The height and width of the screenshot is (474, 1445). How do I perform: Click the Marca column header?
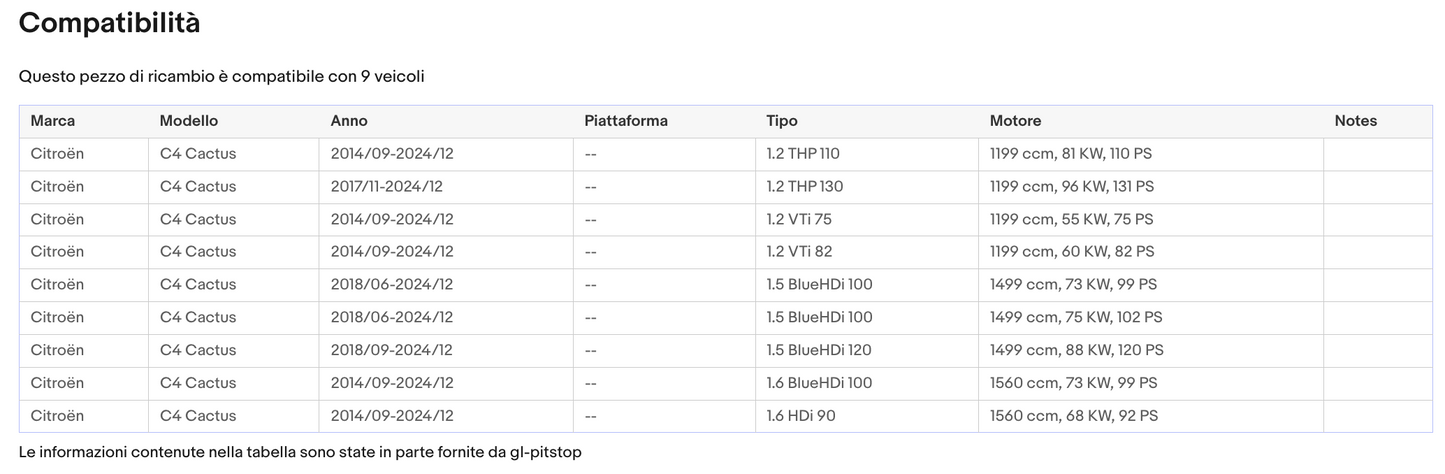[53, 121]
